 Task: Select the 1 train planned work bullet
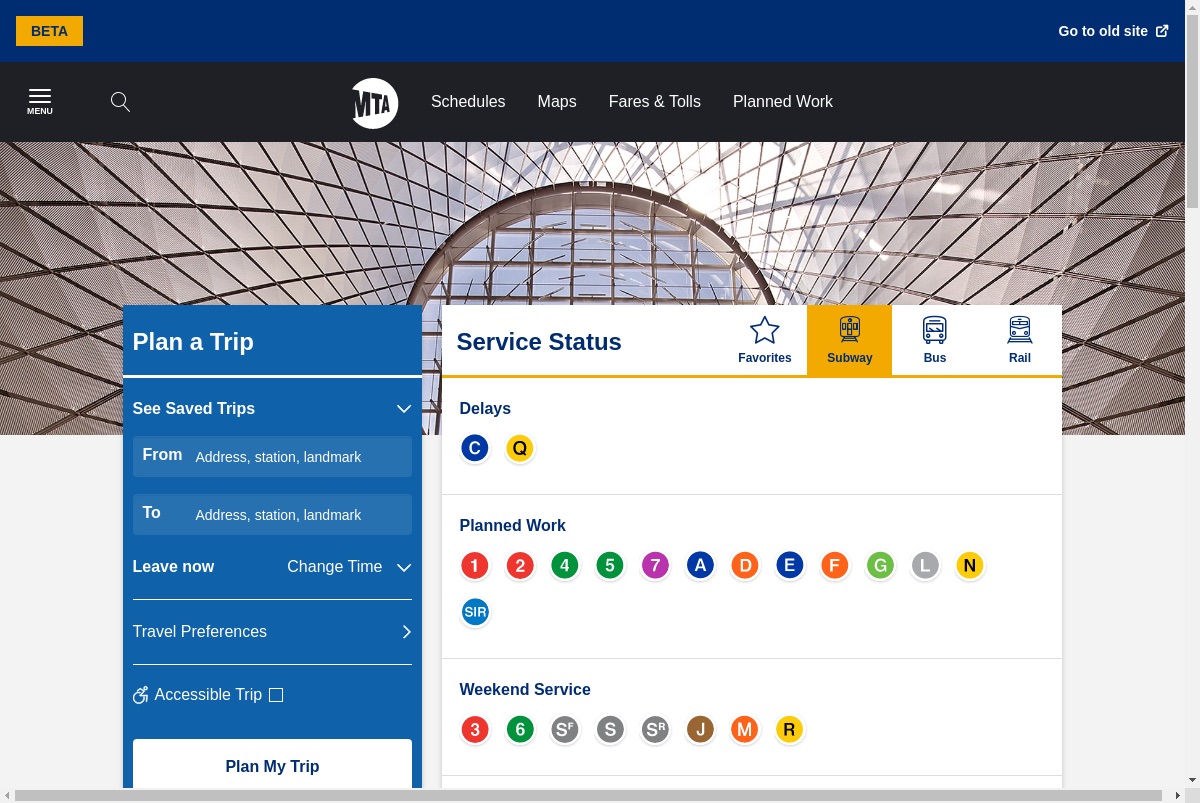(x=475, y=566)
